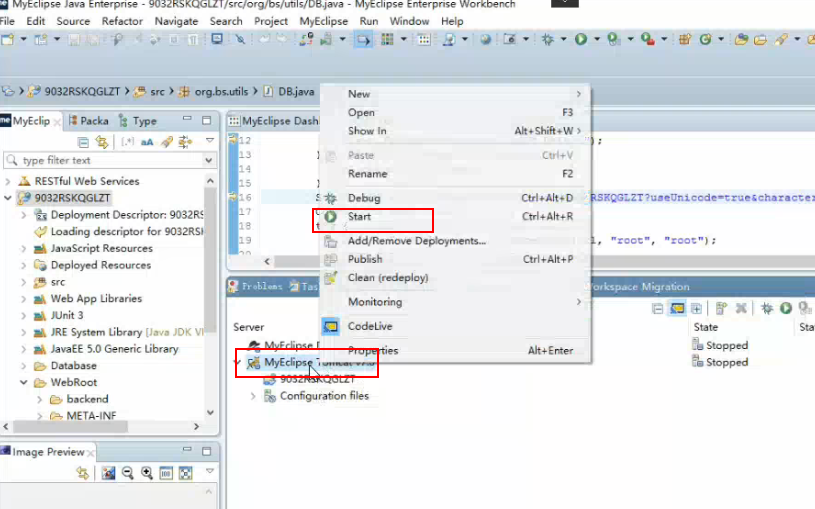Viewport: 815px width, 509px height.
Task: Select the backend folder under WebRoot
Action: point(87,399)
